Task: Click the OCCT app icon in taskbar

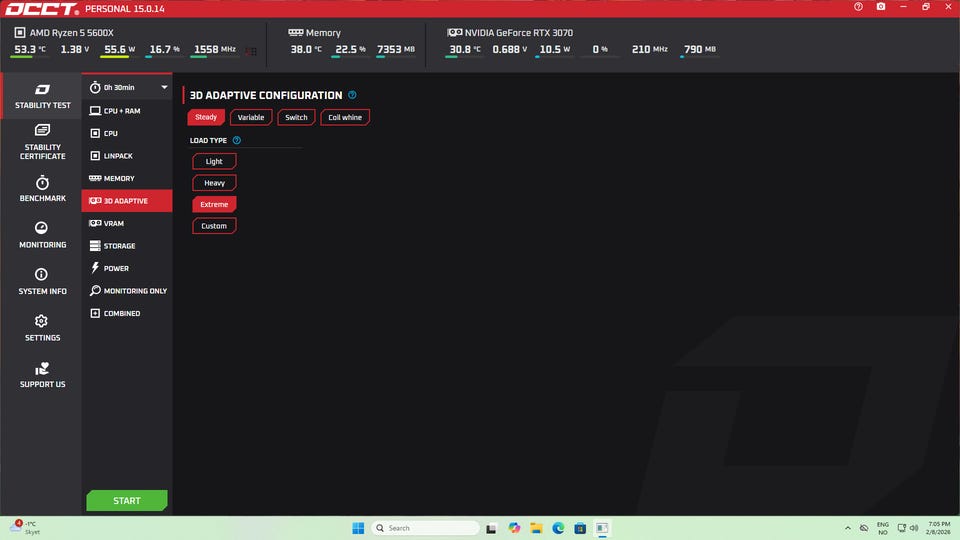Action: pyautogui.click(x=602, y=528)
